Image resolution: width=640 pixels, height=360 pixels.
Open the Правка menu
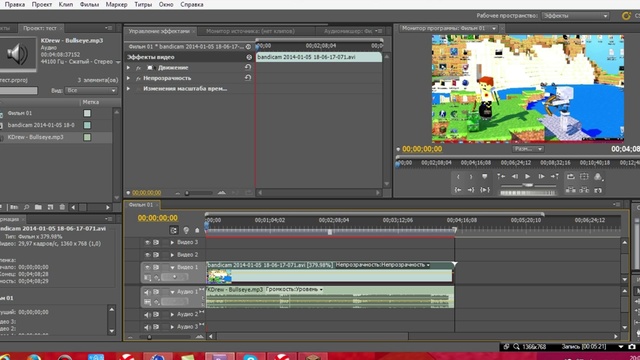(15, 4)
